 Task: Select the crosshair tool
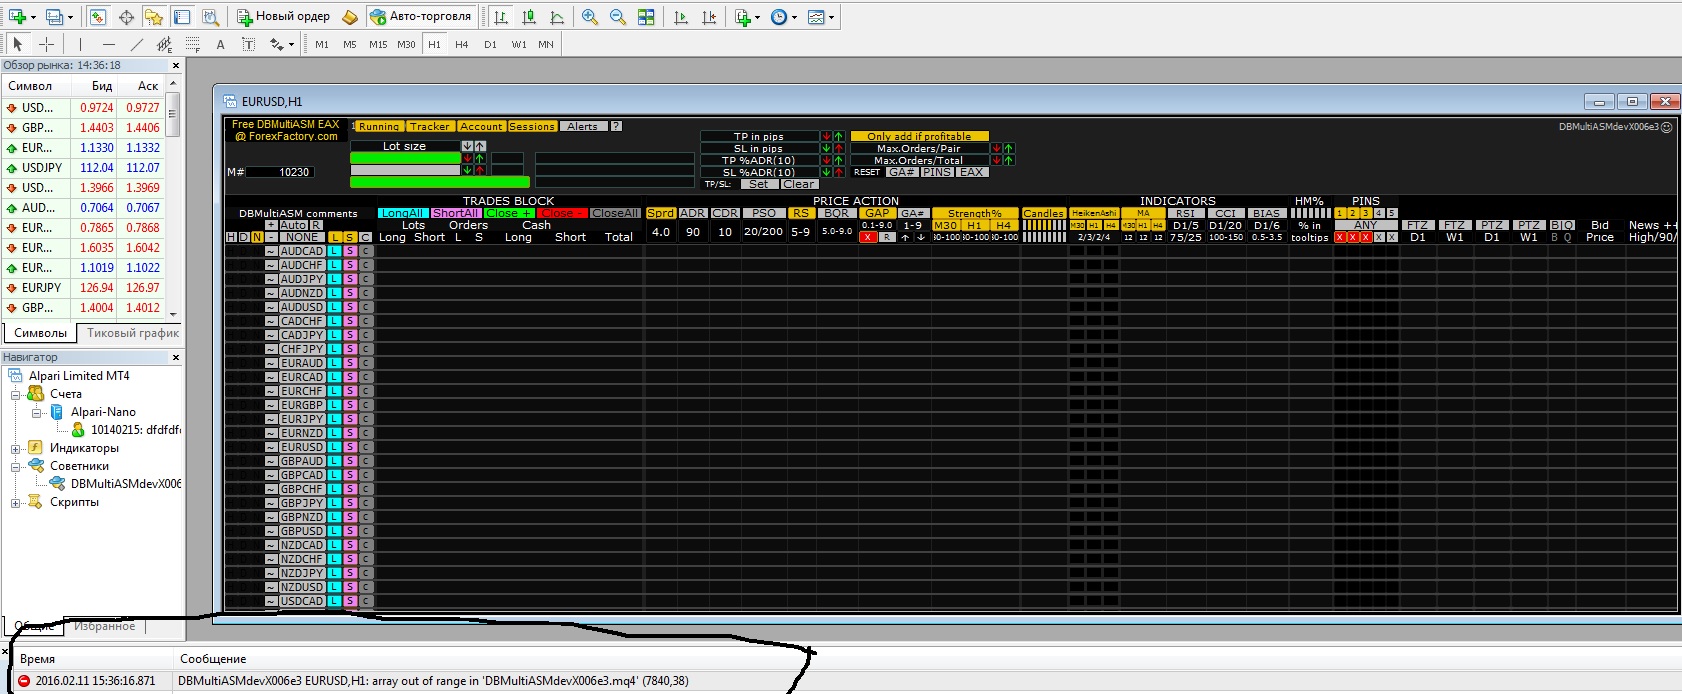coord(46,44)
